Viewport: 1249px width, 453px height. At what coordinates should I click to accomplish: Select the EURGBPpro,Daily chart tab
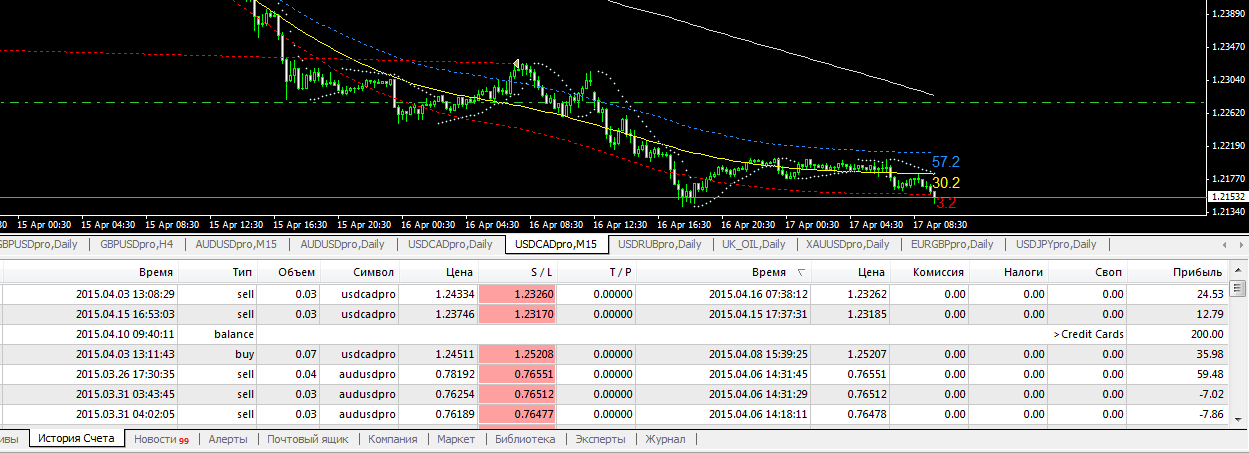pyautogui.click(x=953, y=244)
